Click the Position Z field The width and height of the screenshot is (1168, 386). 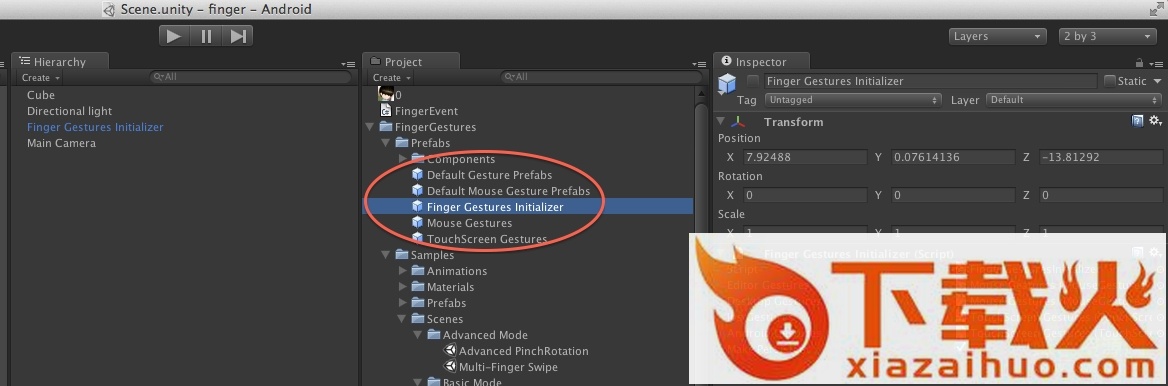[1102, 157]
